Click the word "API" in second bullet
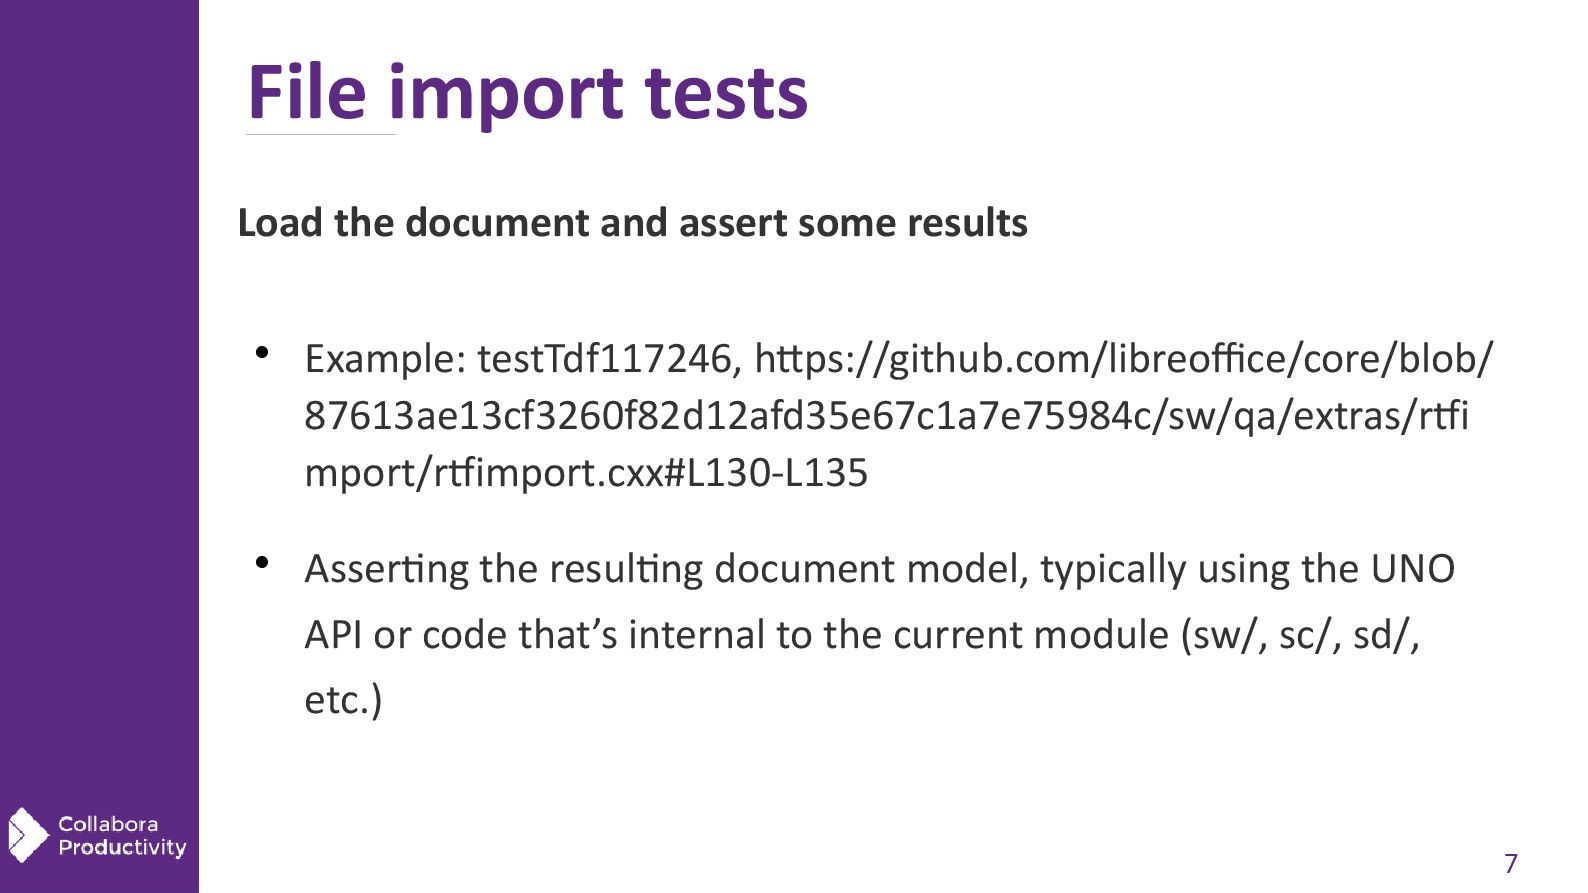1588x893 pixels. [333, 635]
